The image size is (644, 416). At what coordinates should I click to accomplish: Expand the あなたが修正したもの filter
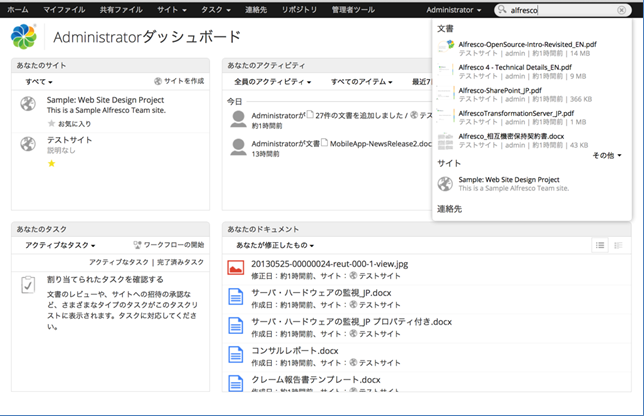[x=275, y=245]
